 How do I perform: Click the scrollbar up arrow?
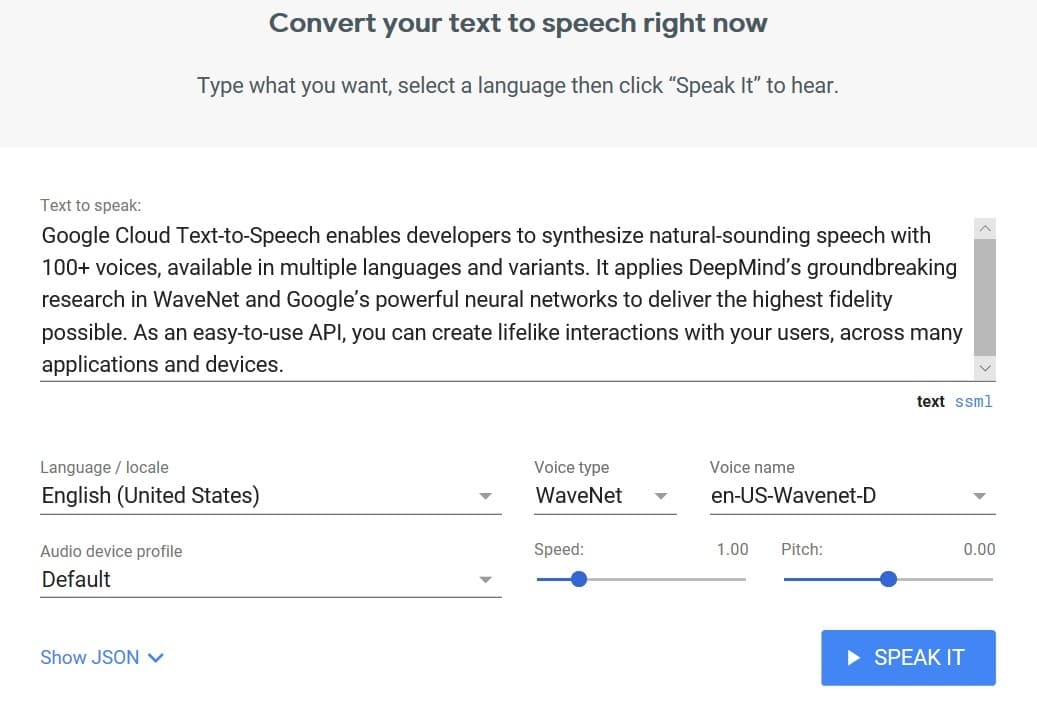point(985,227)
